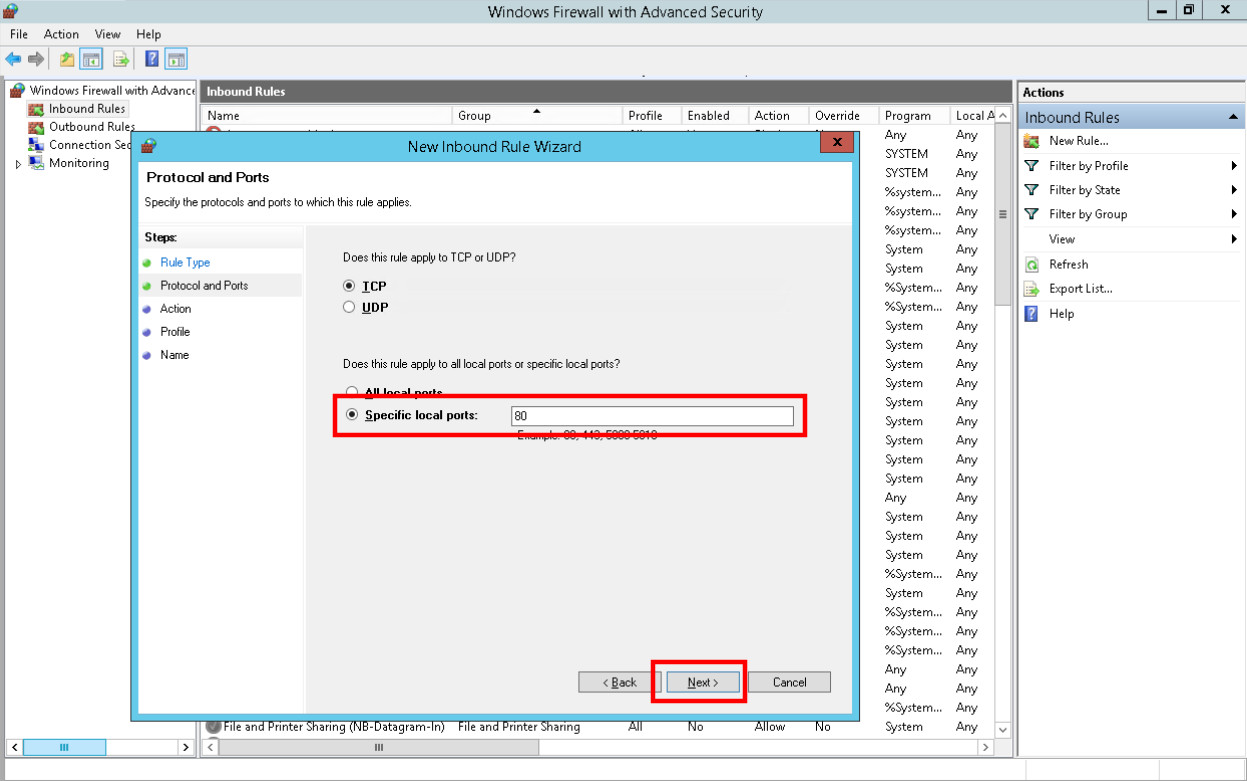Viewport: 1247px width, 781px height.
Task: Click the Action step in wizard Steps list
Action: [x=176, y=309]
